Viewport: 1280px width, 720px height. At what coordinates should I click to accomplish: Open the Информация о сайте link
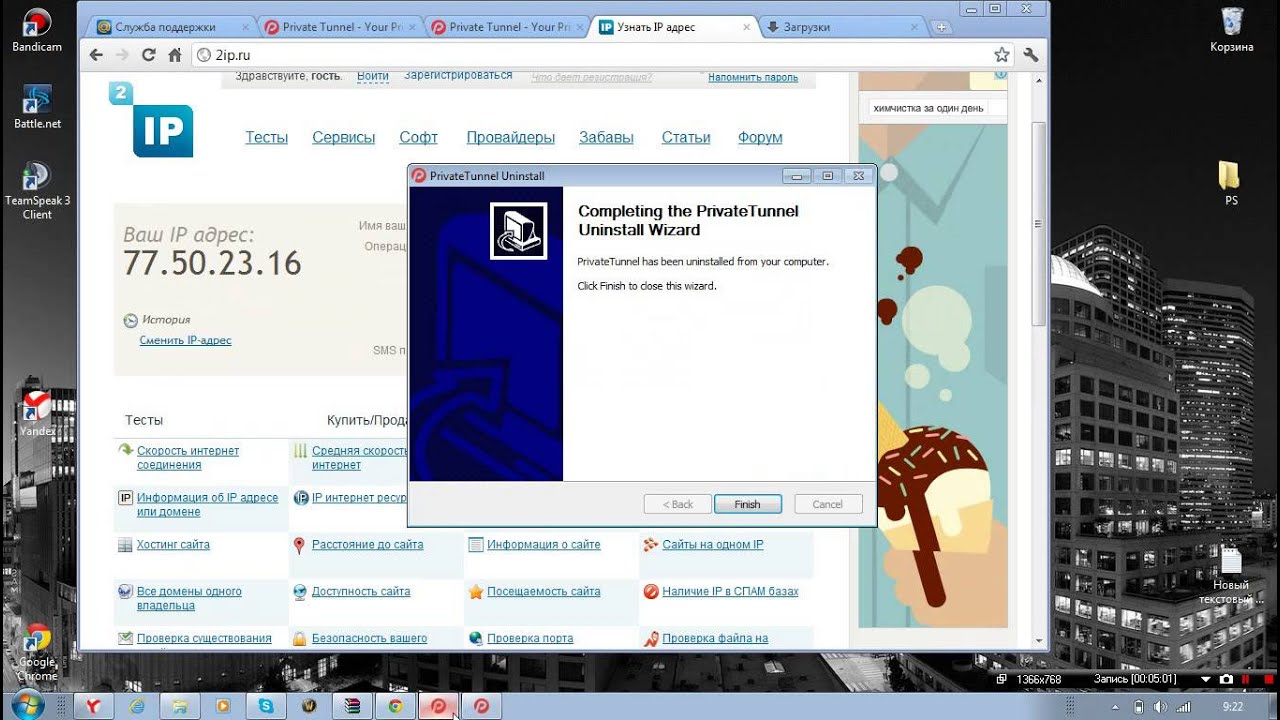(x=544, y=545)
